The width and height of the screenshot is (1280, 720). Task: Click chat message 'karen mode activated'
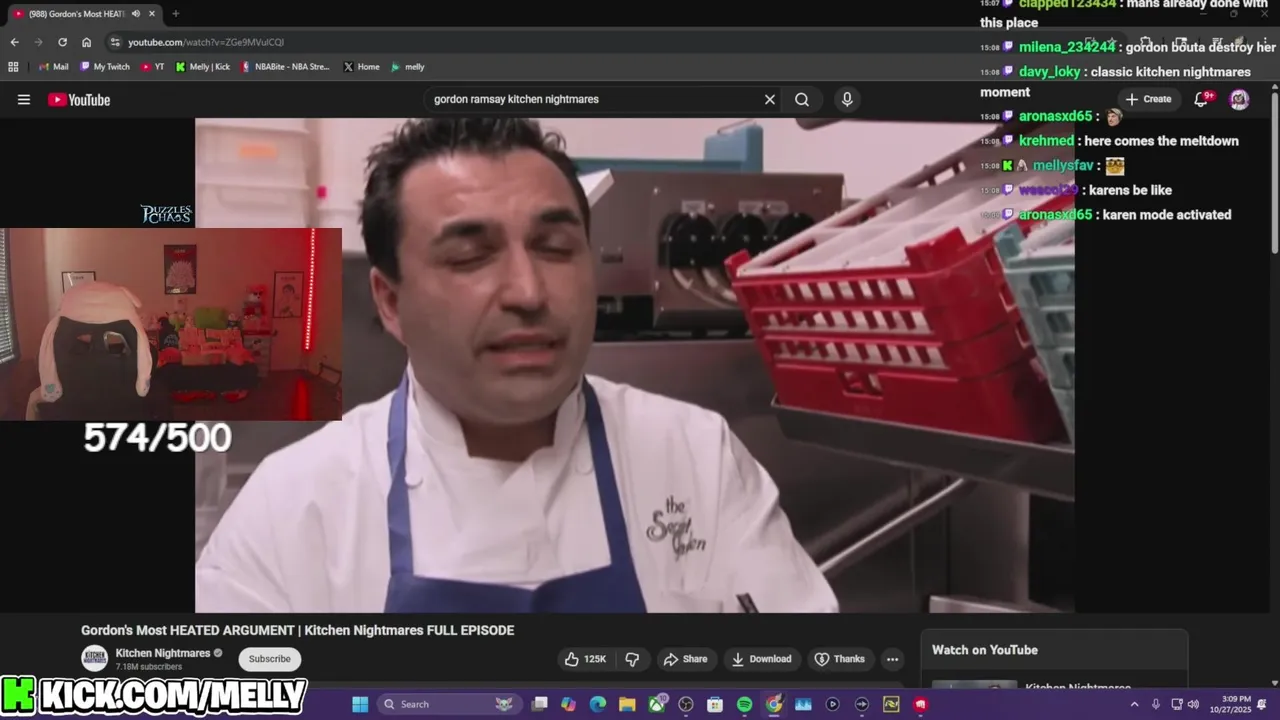tap(1167, 215)
